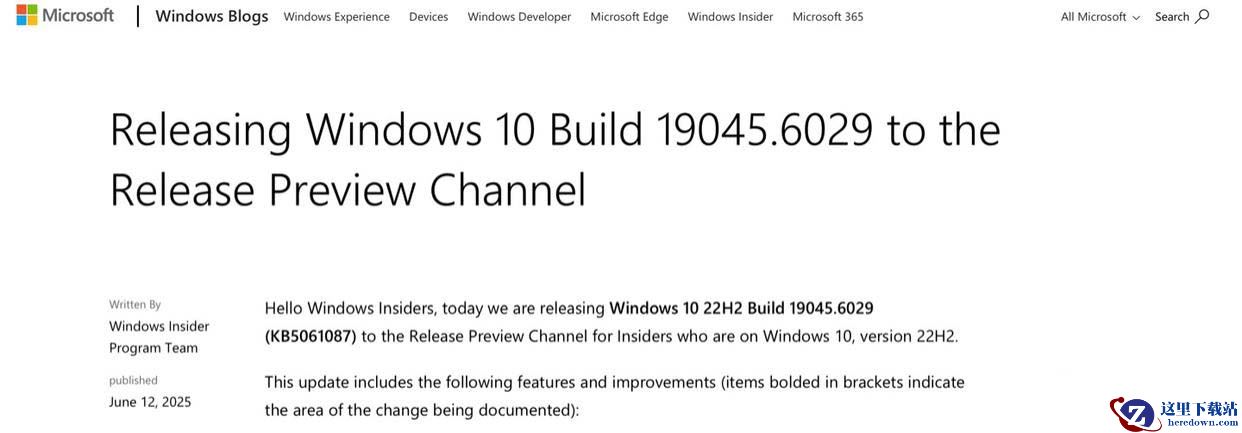Viewport: 1242px width, 433px height.
Task: Click the search magnifier icon
Action: point(1202,16)
